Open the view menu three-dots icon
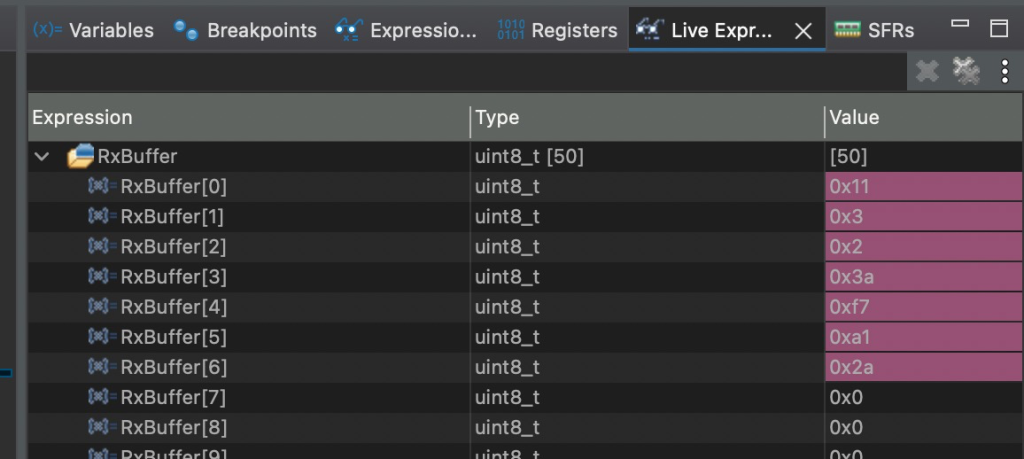Screen dimensions: 1024x459 click(1004, 70)
